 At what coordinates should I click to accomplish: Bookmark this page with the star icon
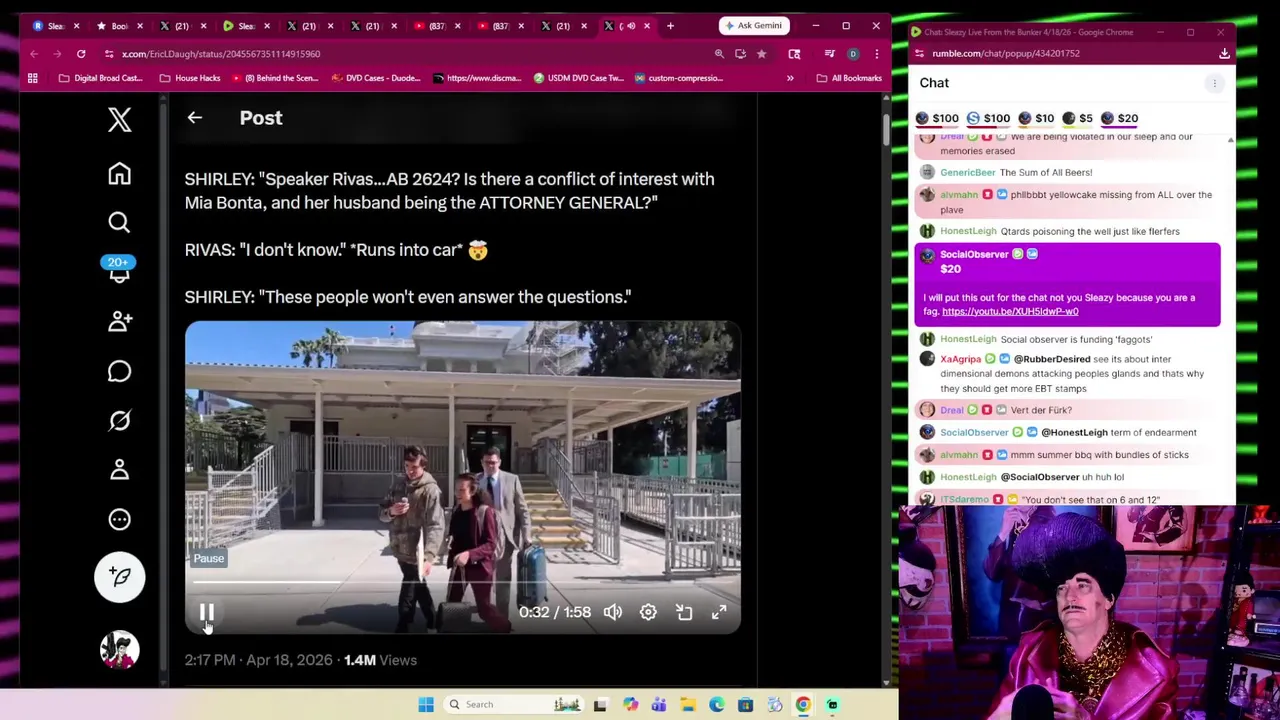[762, 54]
